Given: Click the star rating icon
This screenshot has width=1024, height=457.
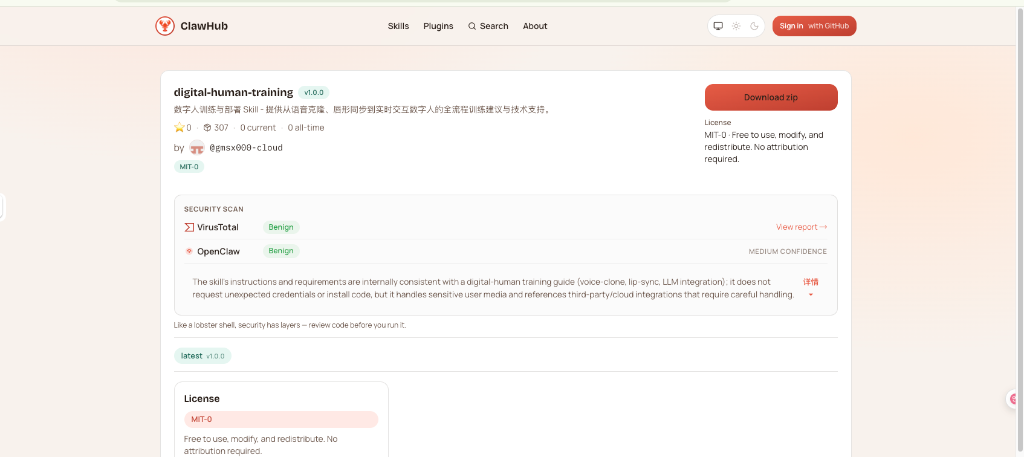Looking at the screenshot, I should click(179, 127).
